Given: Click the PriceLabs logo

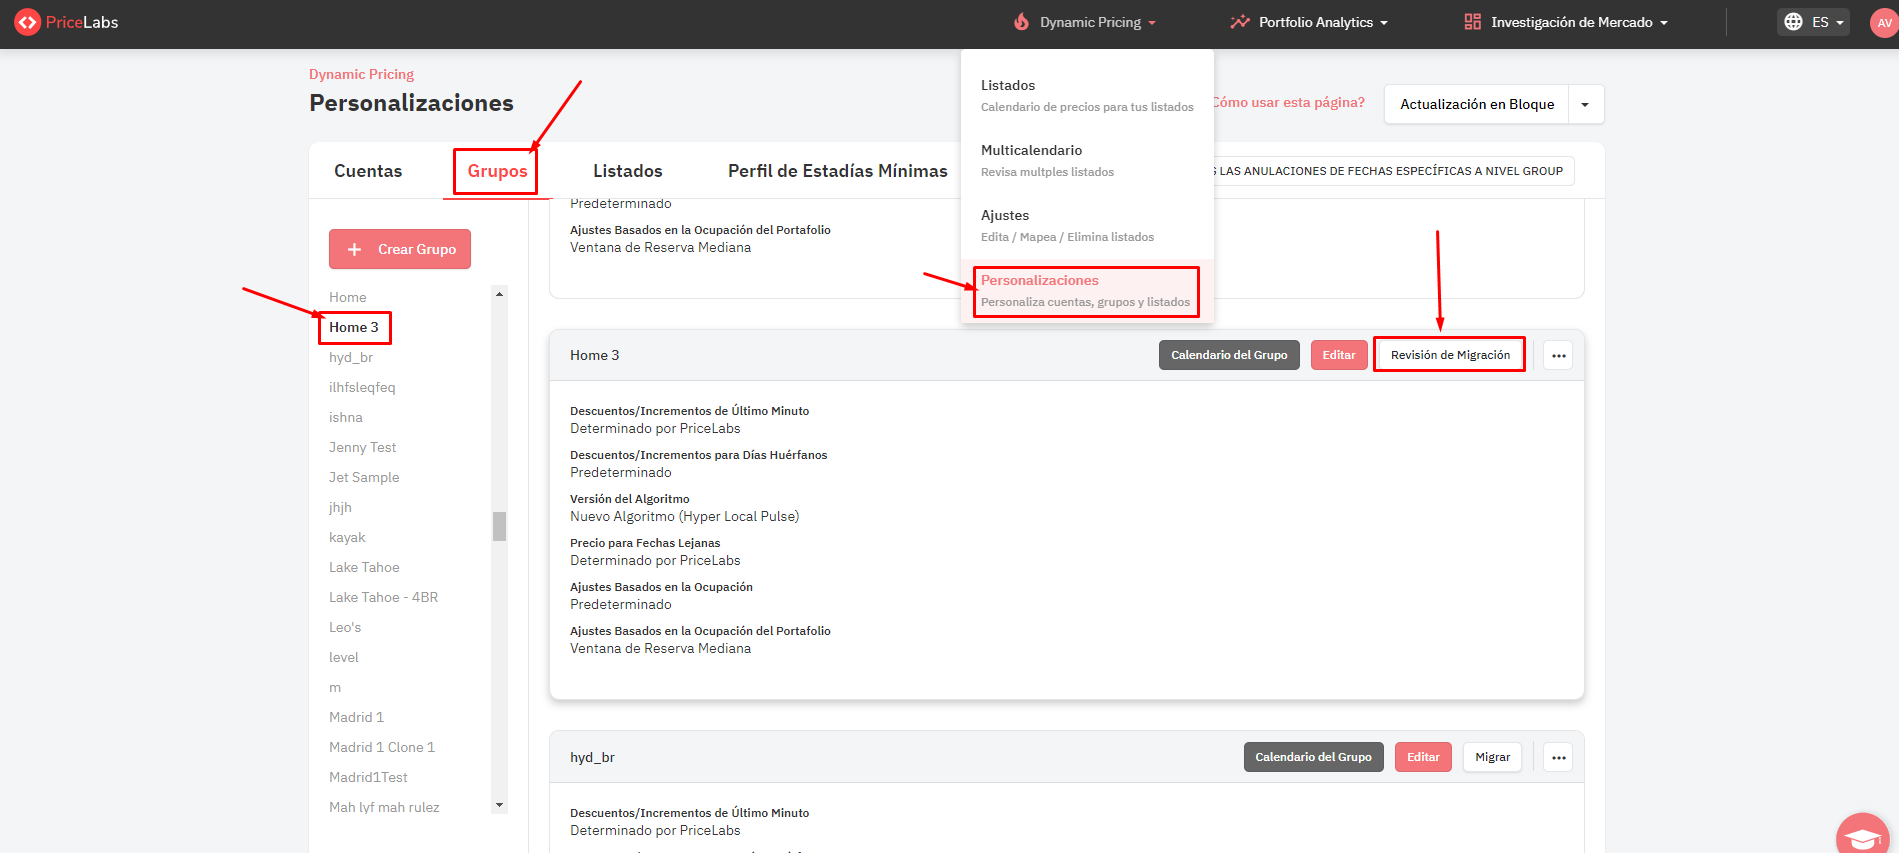Looking at the screenshot, I should [x=67, y=22].
